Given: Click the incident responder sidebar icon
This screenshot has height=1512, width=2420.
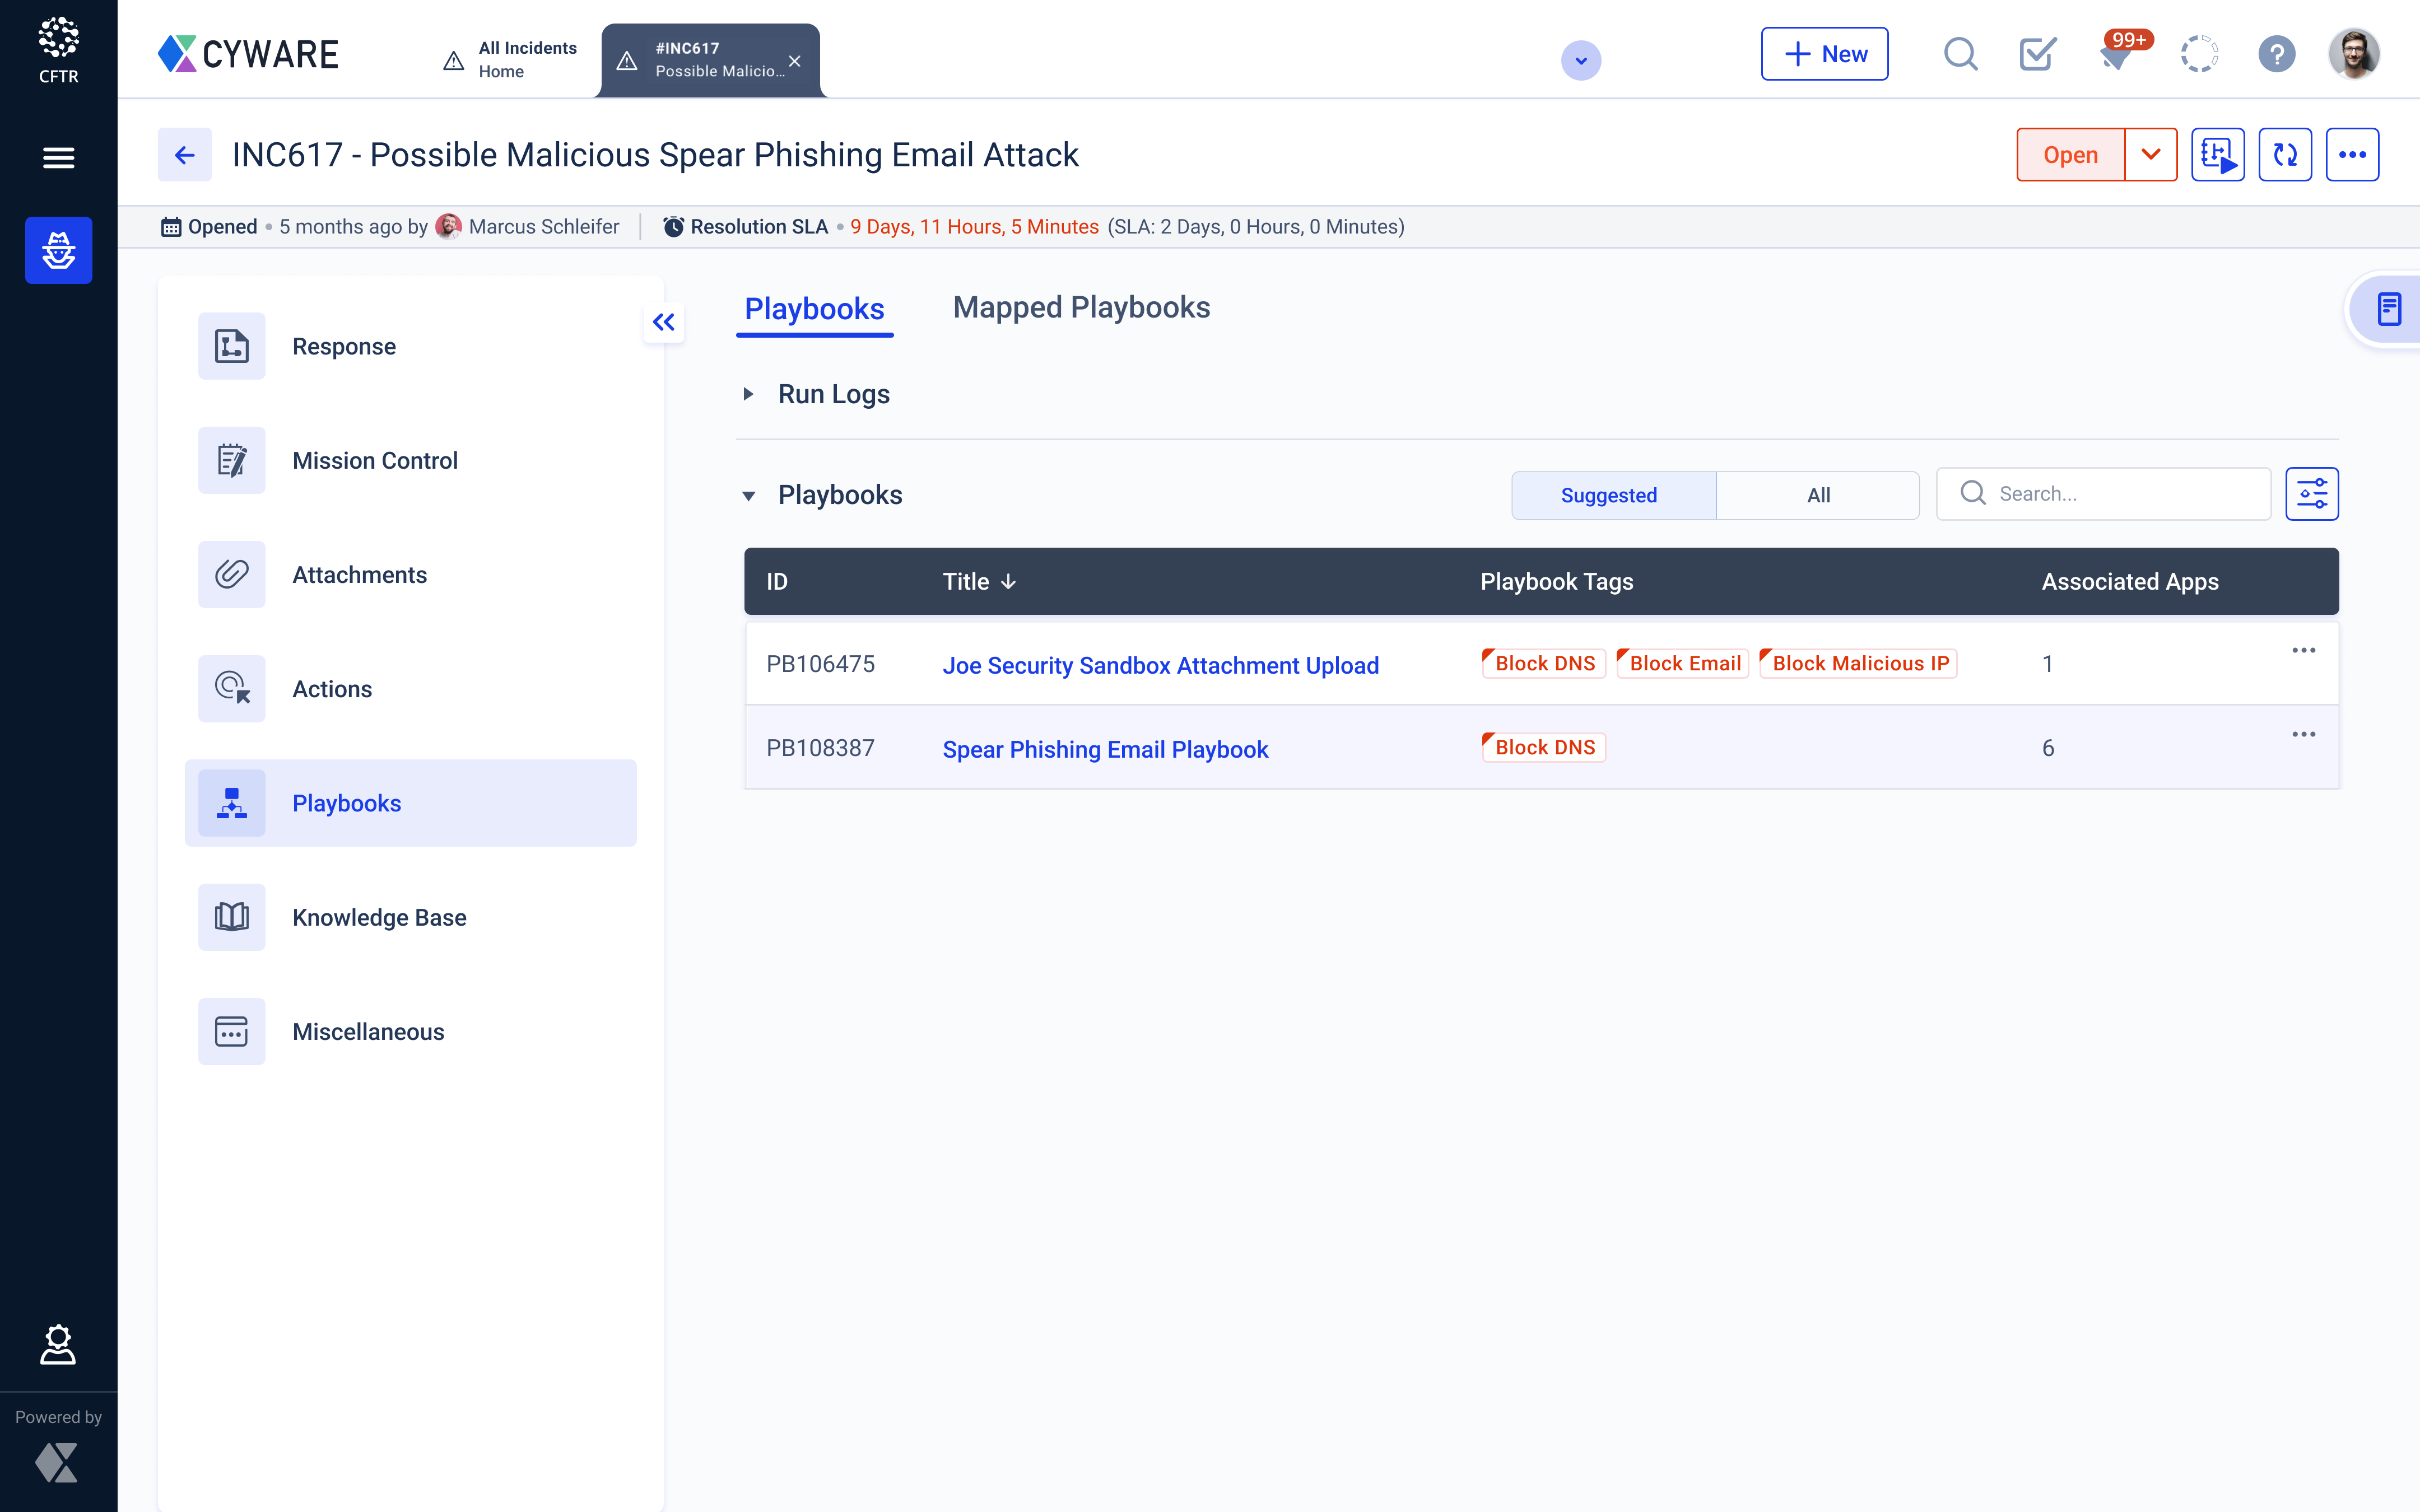Looking at the screenshot, I should (58, 250).
